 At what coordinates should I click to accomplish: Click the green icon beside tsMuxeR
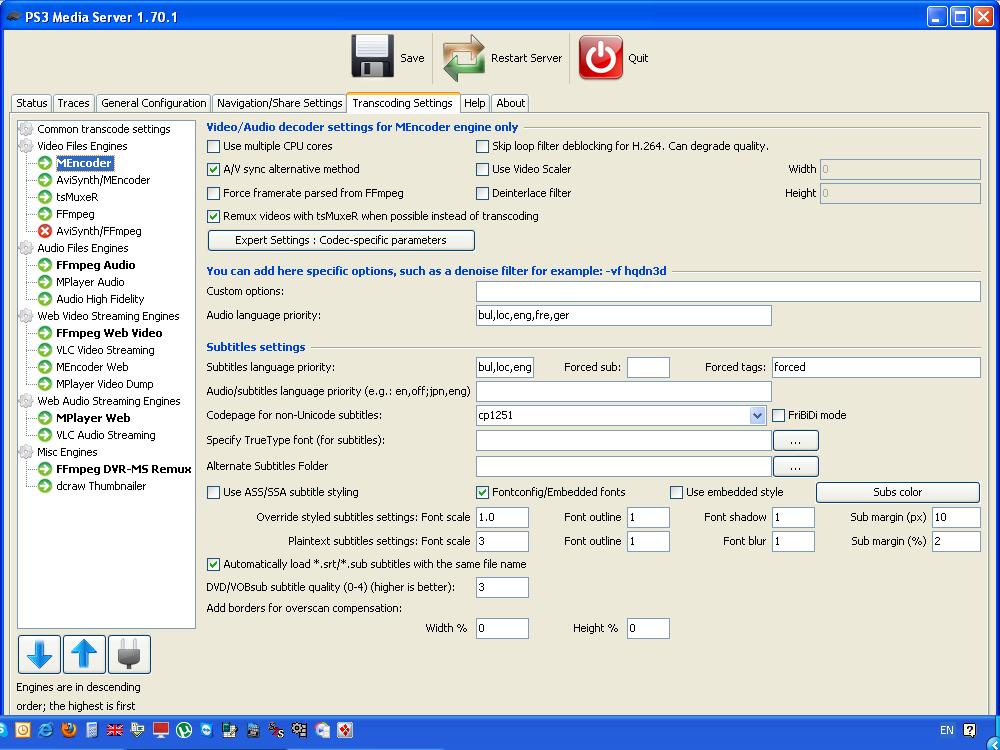(x=45, y=197)
